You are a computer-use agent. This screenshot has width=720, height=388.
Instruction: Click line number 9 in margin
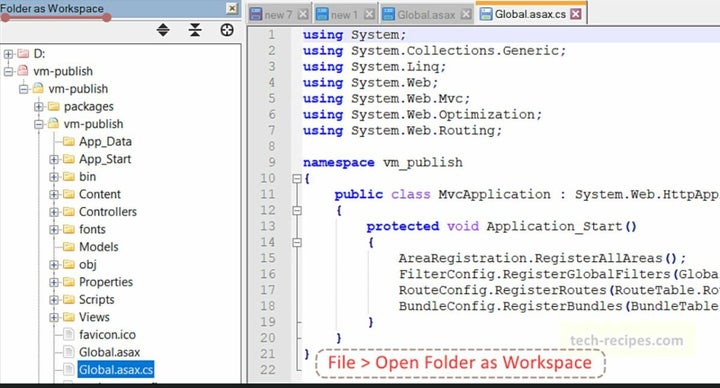pyautogui.click(x=271, y=162)
